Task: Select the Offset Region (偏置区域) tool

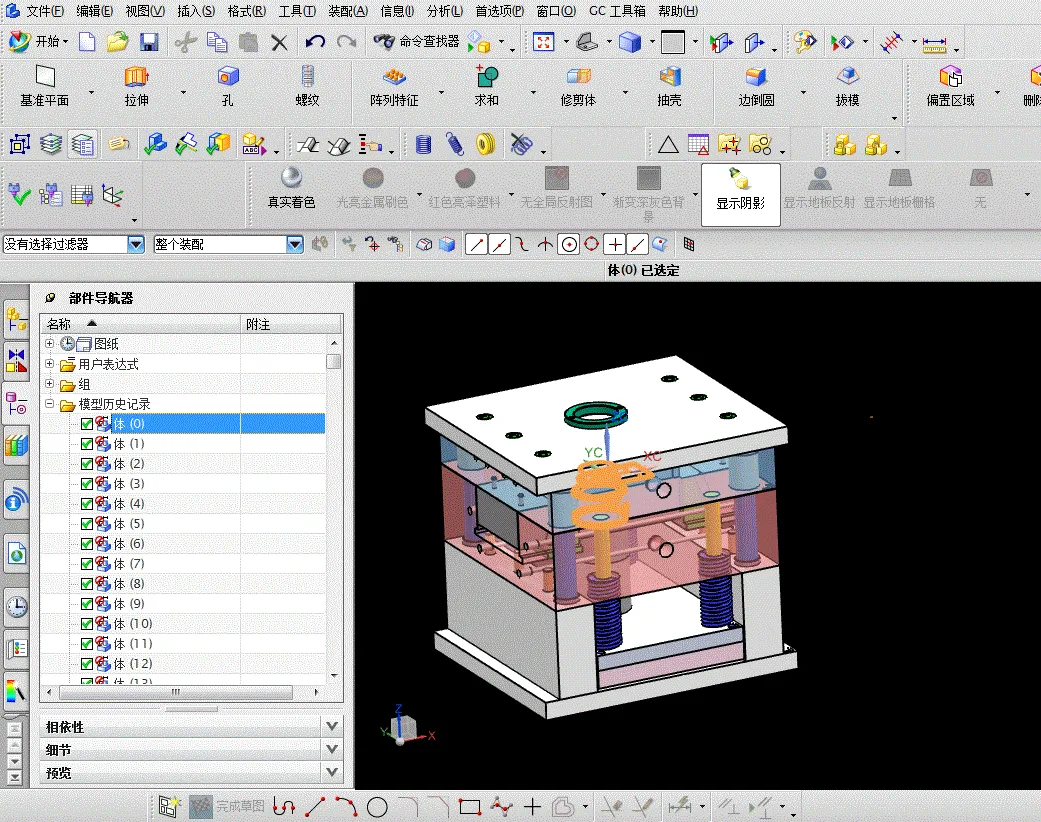Action: coord(951,86)
